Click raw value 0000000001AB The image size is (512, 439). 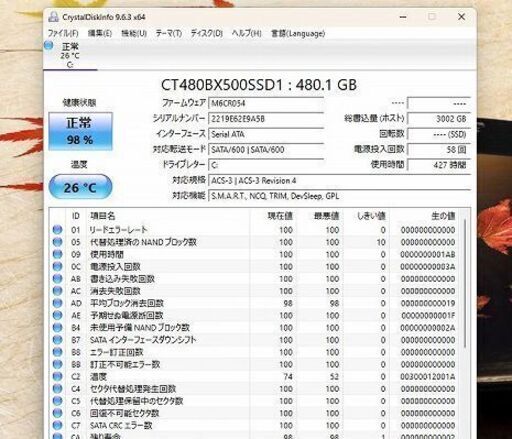pos(428,254)
